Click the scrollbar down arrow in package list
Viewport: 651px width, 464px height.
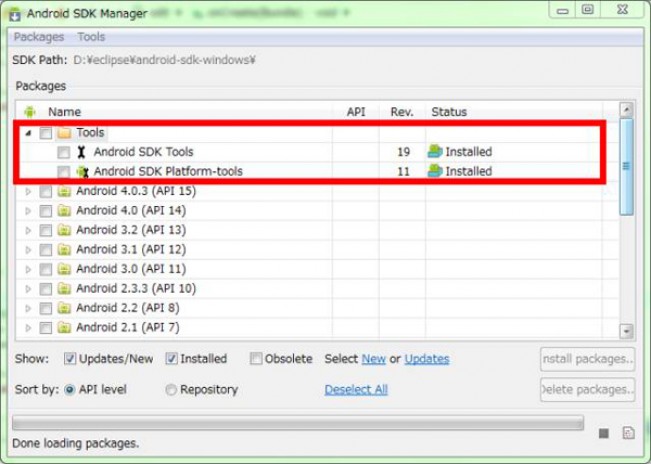(626, 331)
